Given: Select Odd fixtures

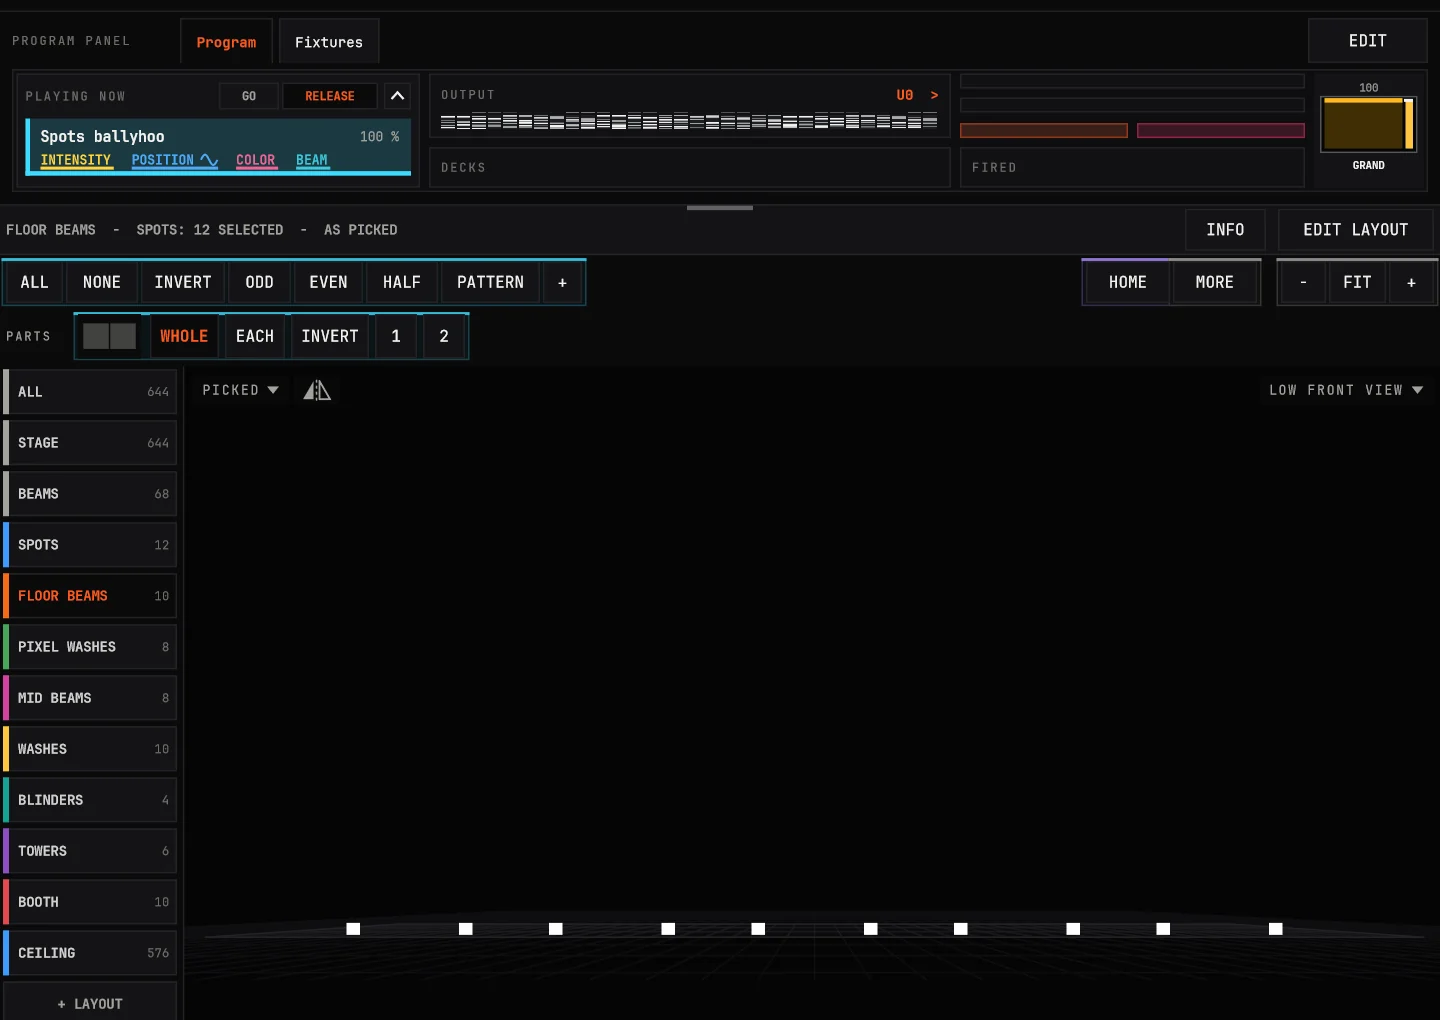Looking at the screenshot, I should point(259,282).
